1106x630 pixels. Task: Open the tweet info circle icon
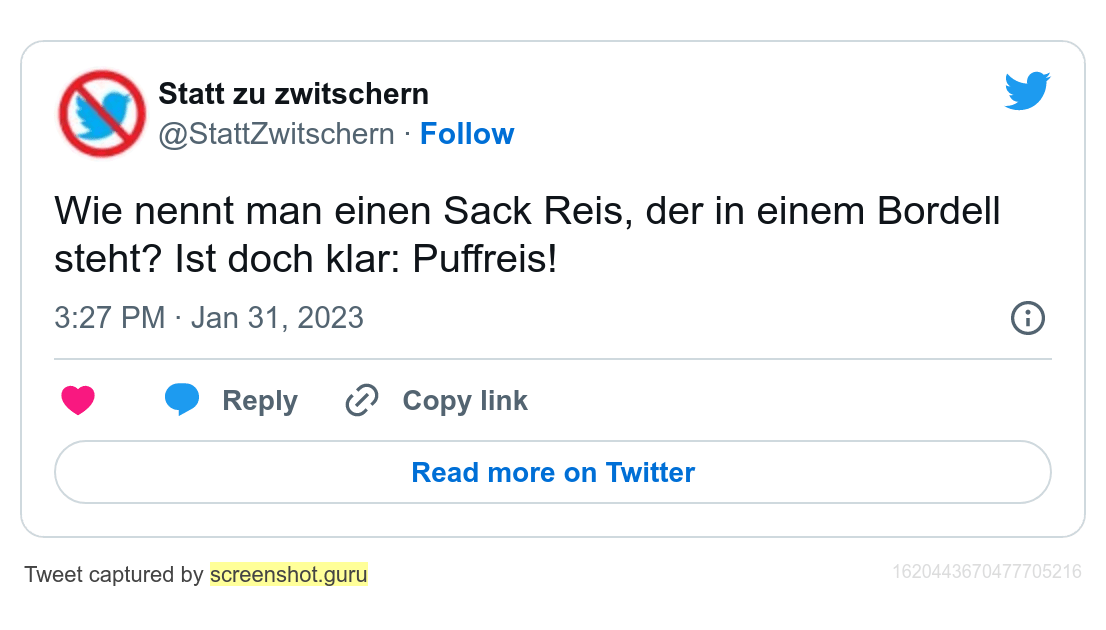pos(1028,318)
